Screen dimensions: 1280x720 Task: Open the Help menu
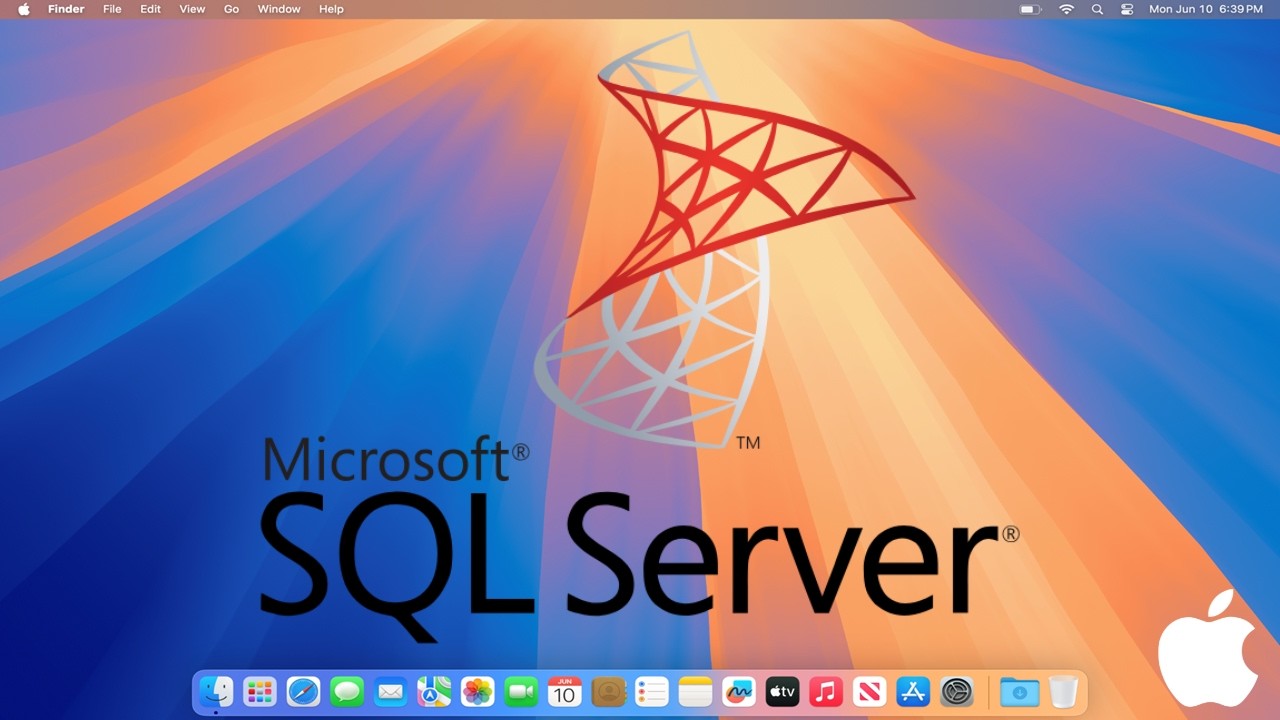point(331,9)
